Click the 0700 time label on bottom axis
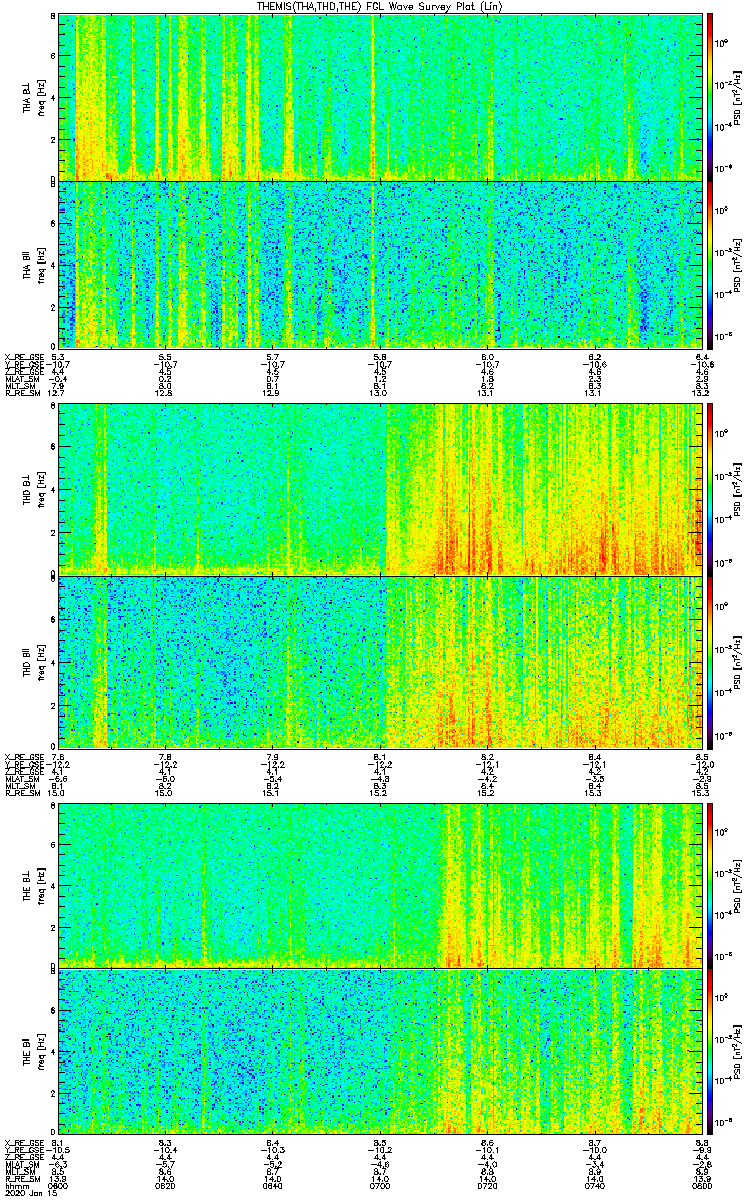This screenshot has width=750, height=1200. click(380, 1185)
